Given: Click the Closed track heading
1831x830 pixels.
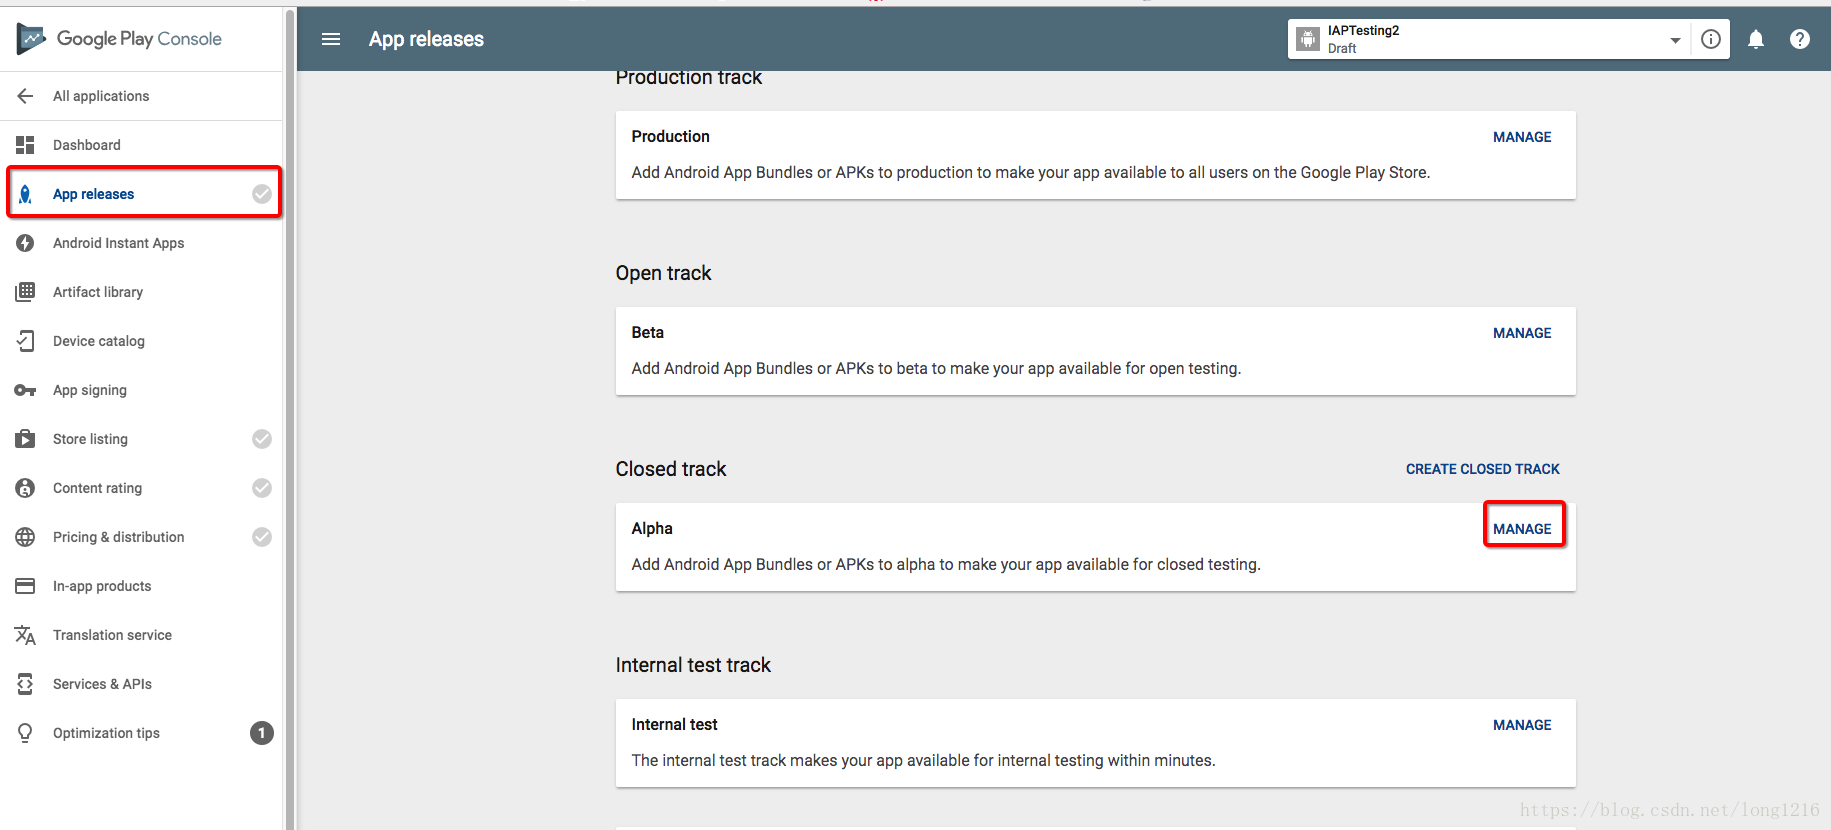Looking at the screenshot, I should pyautogui.click(x=671, y=469).
